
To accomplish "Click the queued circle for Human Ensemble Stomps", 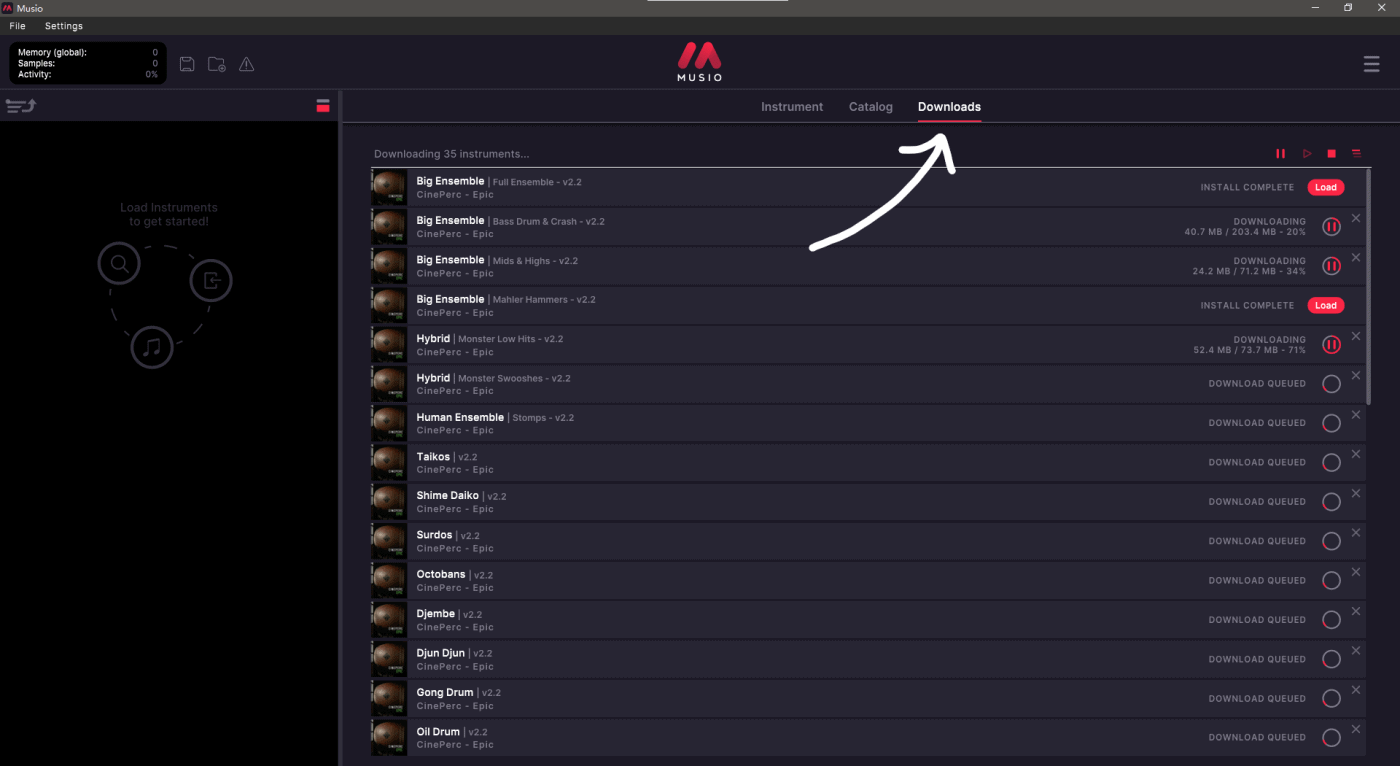I will click(1331, 423).
